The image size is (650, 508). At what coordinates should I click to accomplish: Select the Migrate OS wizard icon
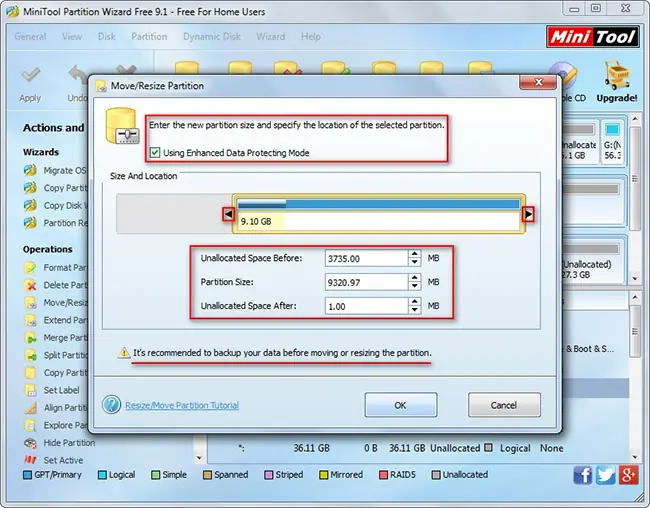tap(30, 170)
